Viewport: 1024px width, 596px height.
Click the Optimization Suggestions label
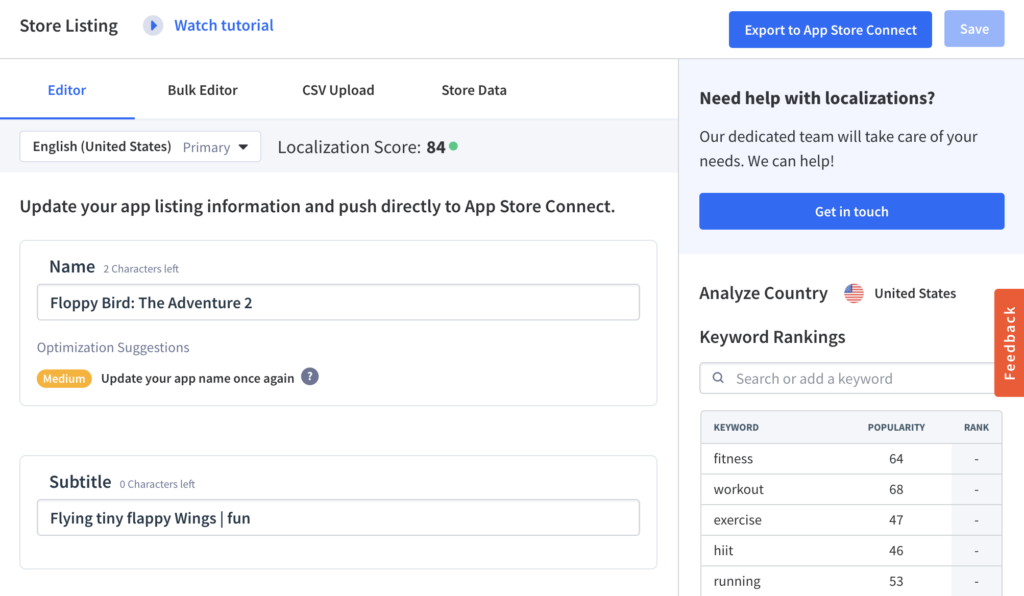[113, 347]
